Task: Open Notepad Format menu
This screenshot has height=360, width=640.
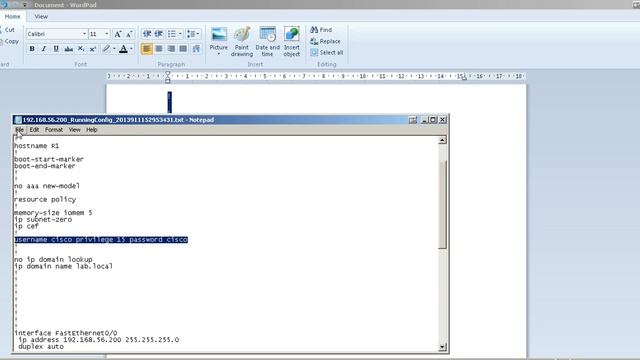Action: (54, 130)
